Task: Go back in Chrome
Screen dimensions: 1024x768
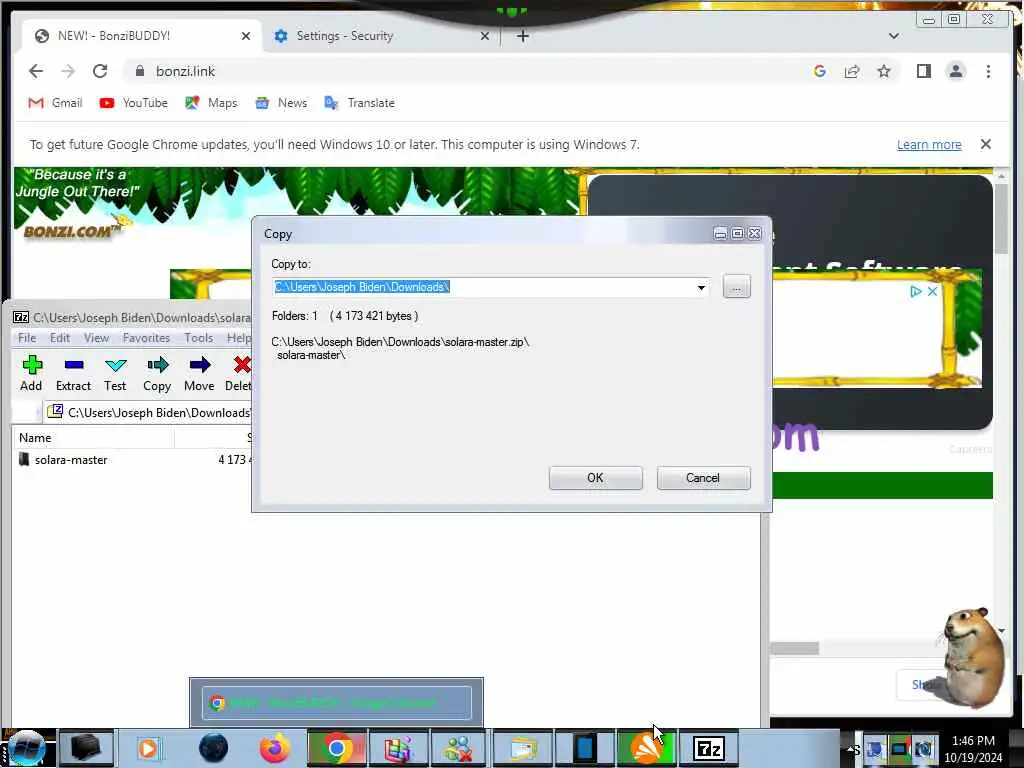Action: tap(36, 71)
